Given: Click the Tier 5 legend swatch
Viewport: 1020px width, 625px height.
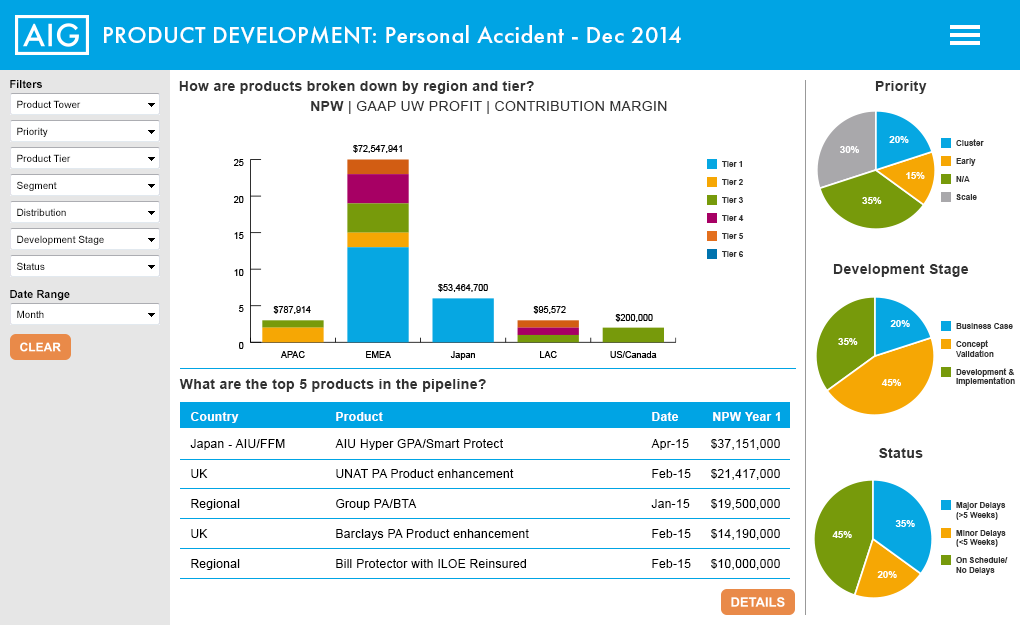Looking at the screenshot, I should point(712,236).
